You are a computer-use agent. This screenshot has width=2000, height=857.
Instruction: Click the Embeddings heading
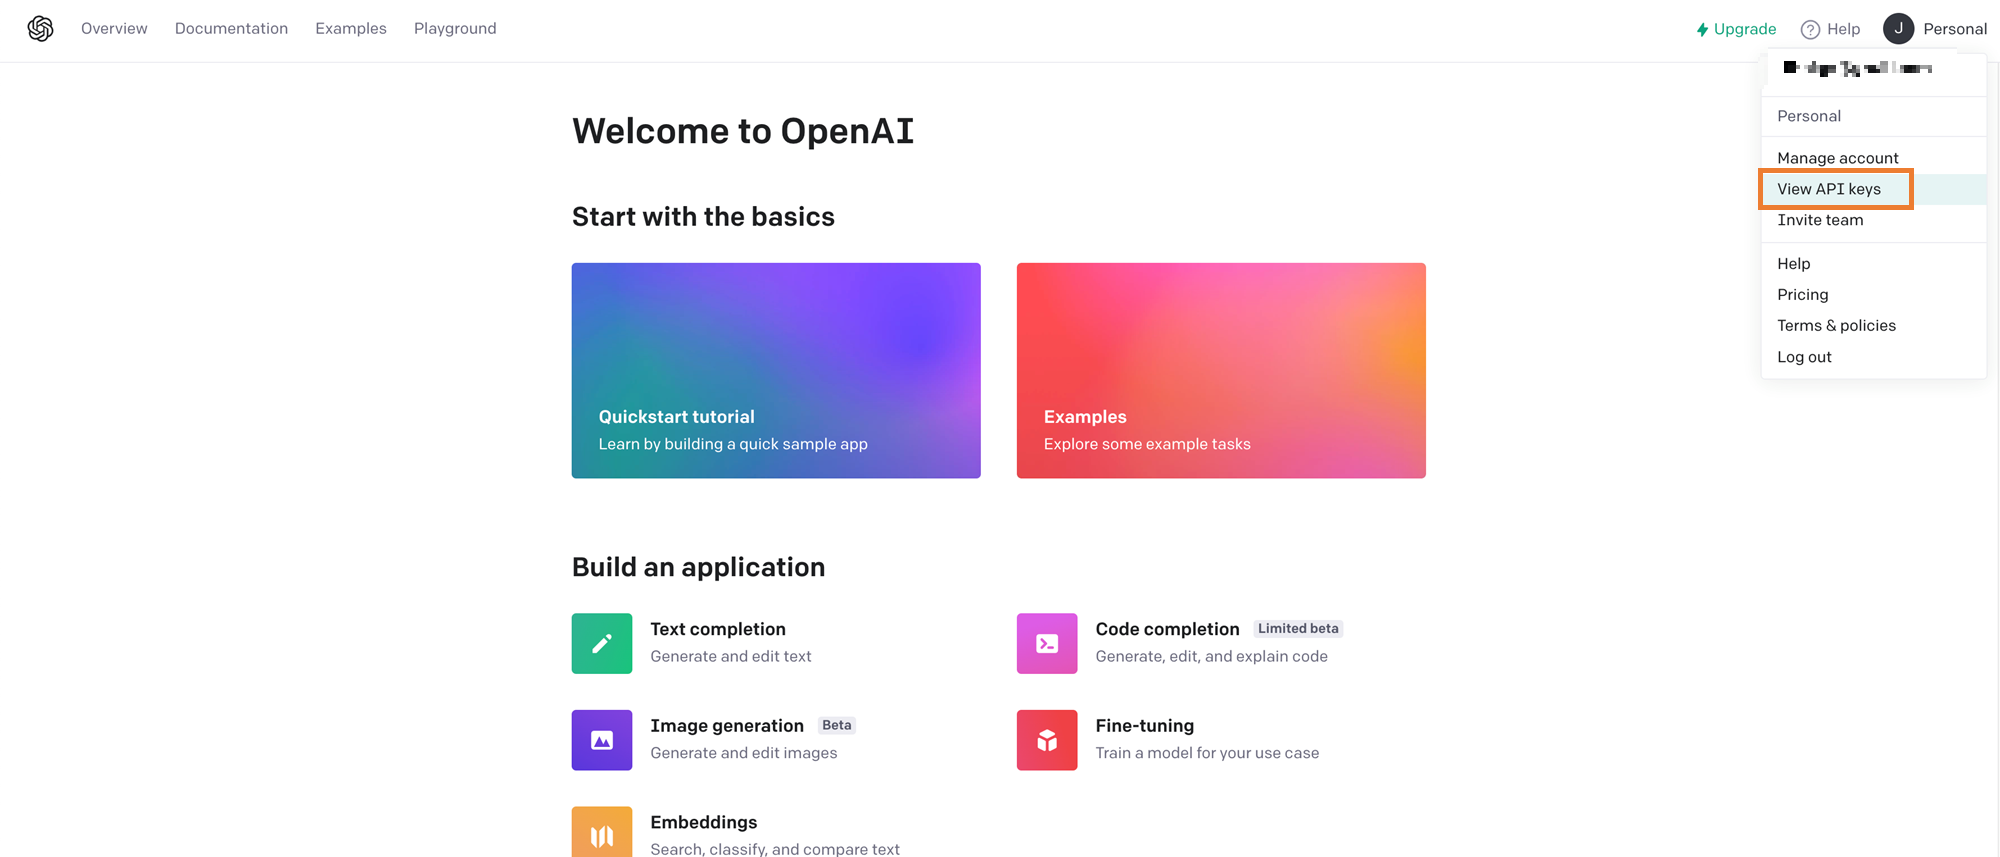click(x=704, y=822)
